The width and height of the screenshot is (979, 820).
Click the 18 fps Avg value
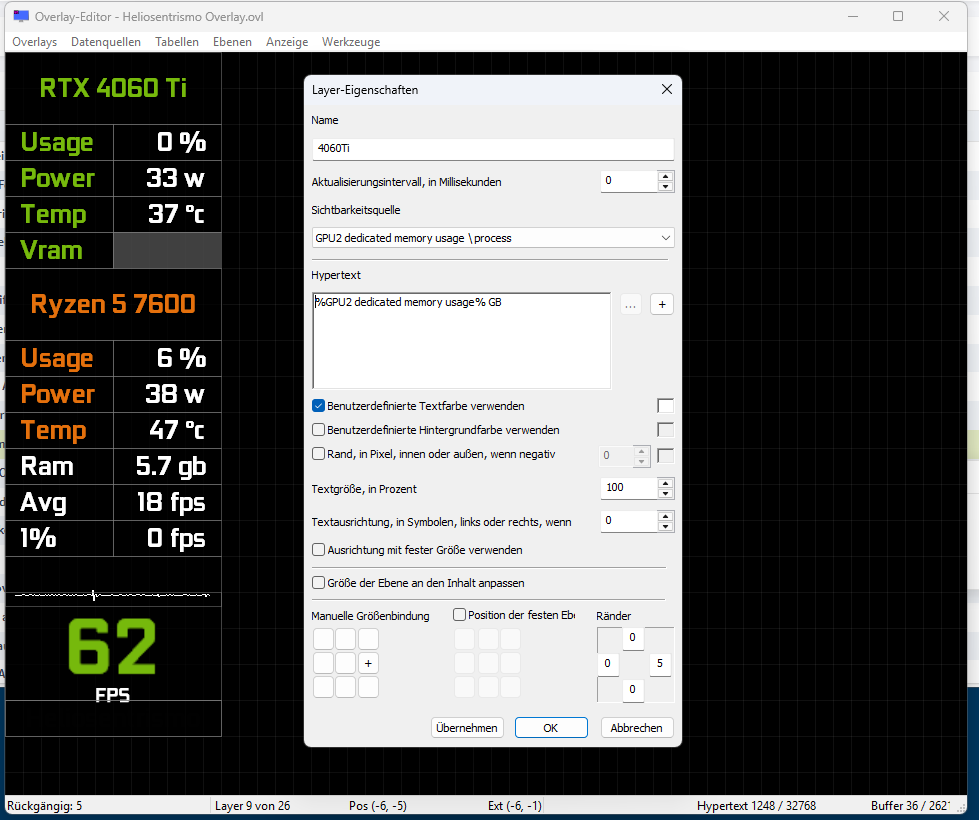[170, 503]
